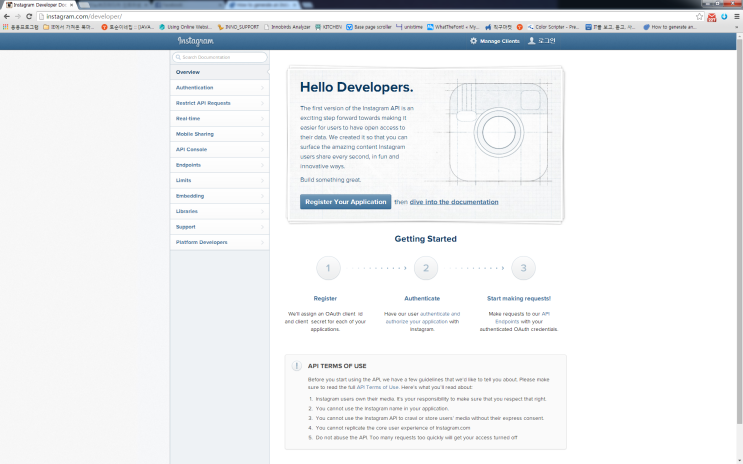Open the unixtime bookmark
This screenshot has height=464, width=743.
pos(409,27)
